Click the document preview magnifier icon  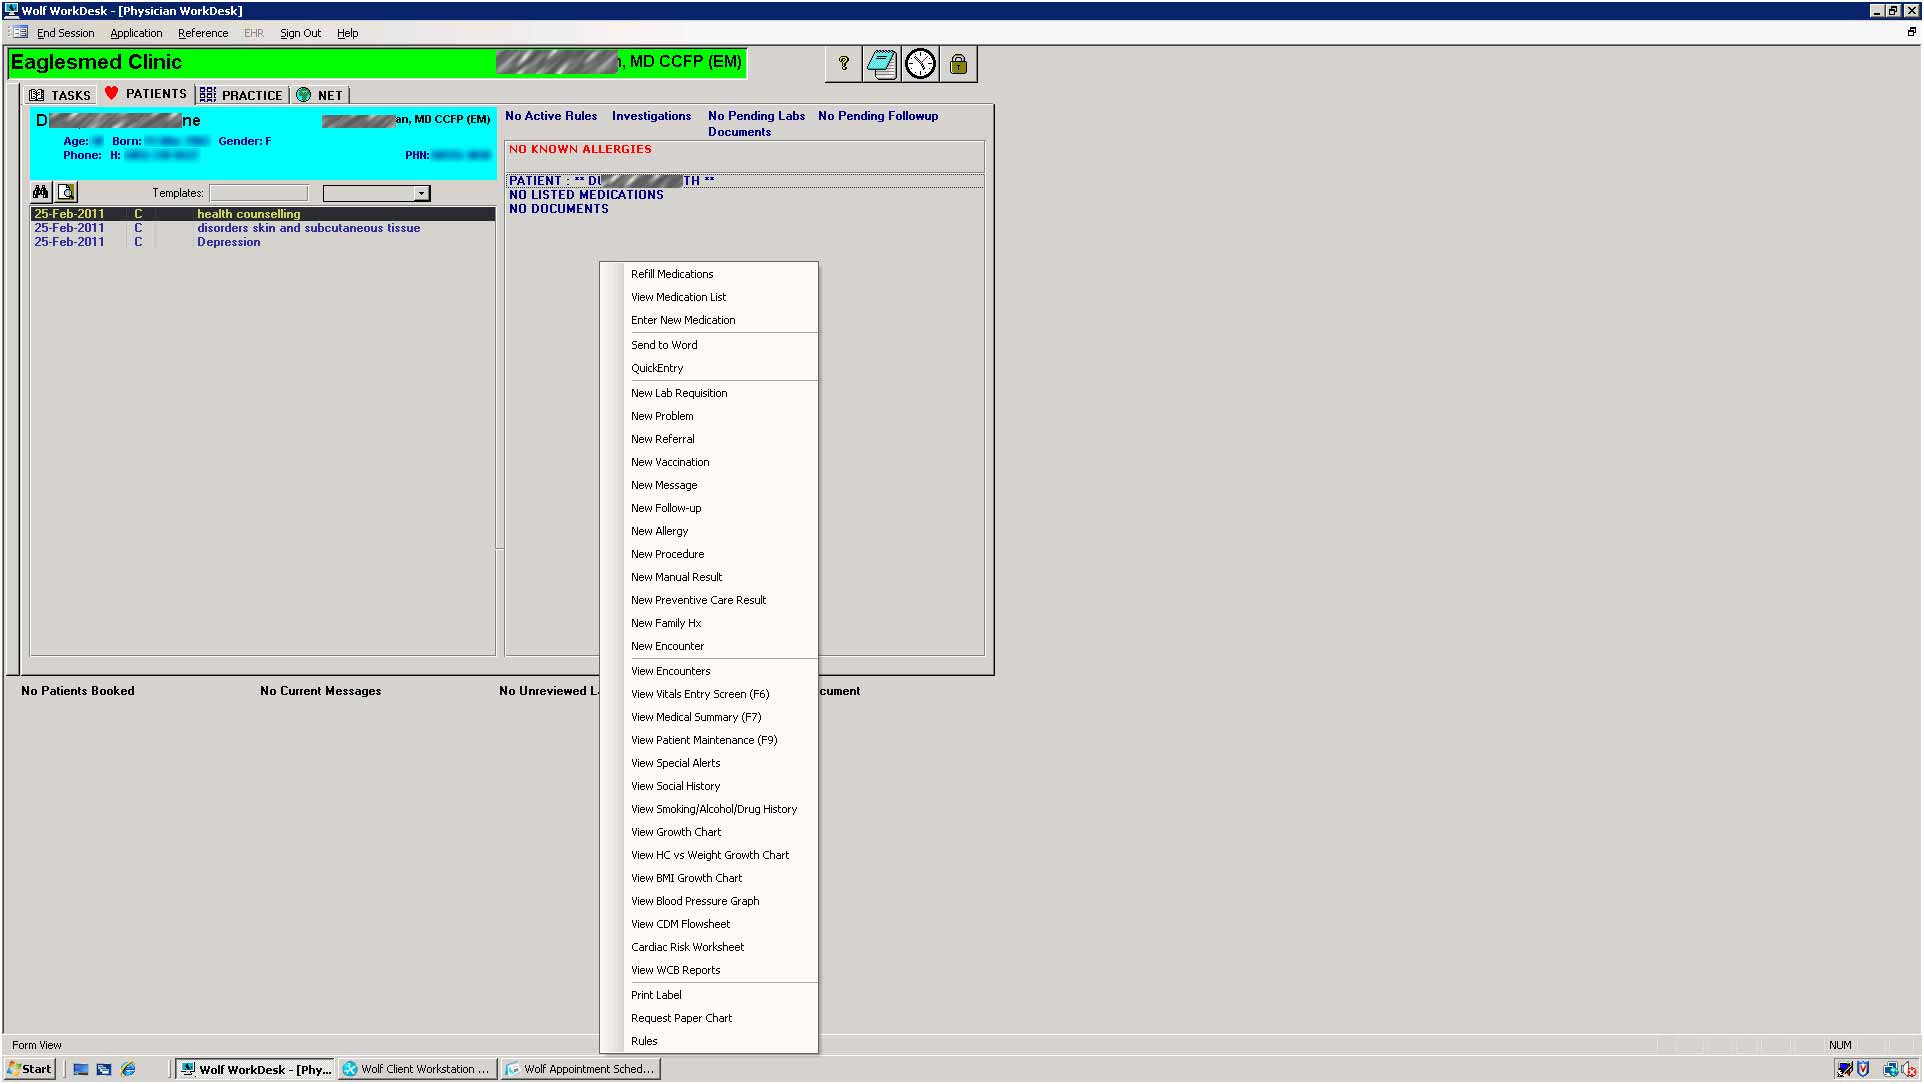click(66, 192)
